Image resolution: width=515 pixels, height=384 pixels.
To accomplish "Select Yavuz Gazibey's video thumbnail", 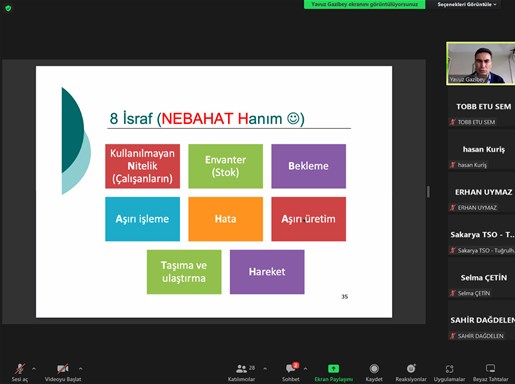I will click(481, 63).
